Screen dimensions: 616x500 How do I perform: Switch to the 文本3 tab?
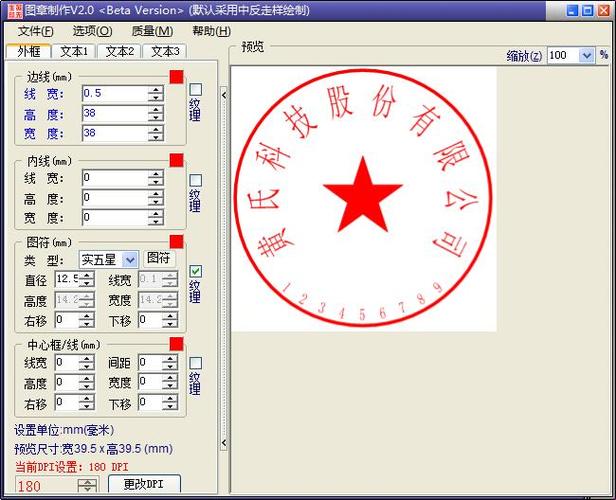pyautogui.click(x=162, y=51)
